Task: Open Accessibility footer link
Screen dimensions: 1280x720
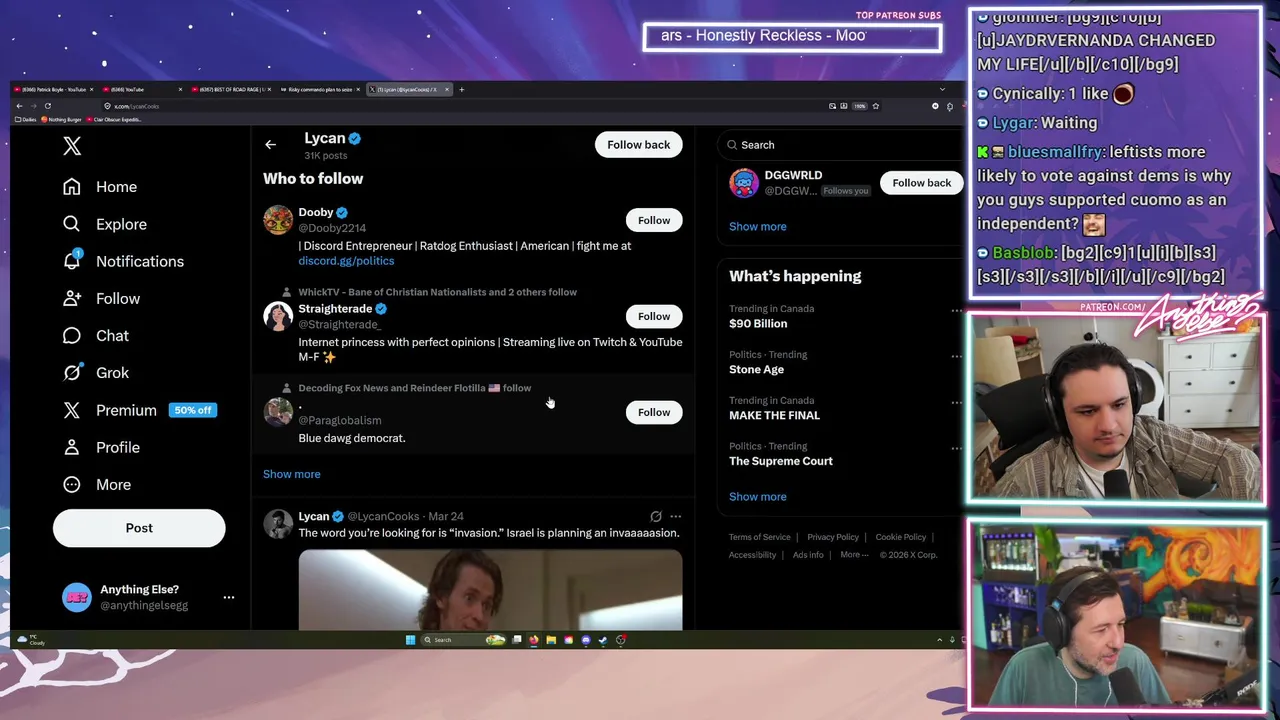Action: tap(752, 555)
